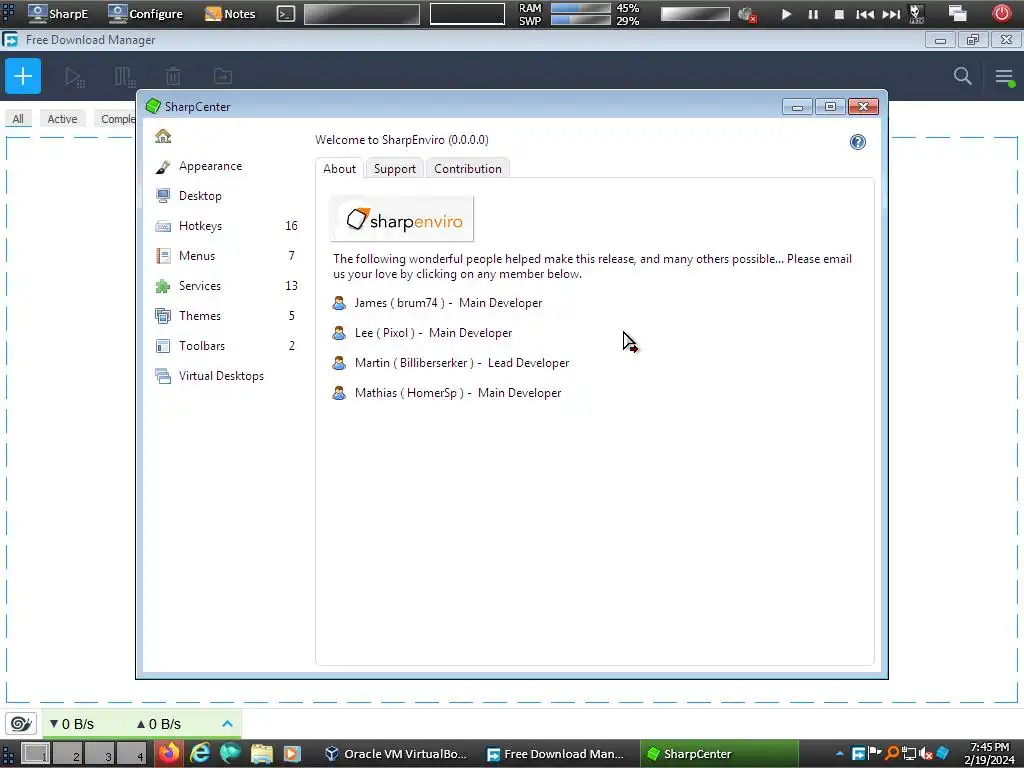Open the Themes section

tap(226, 316)
